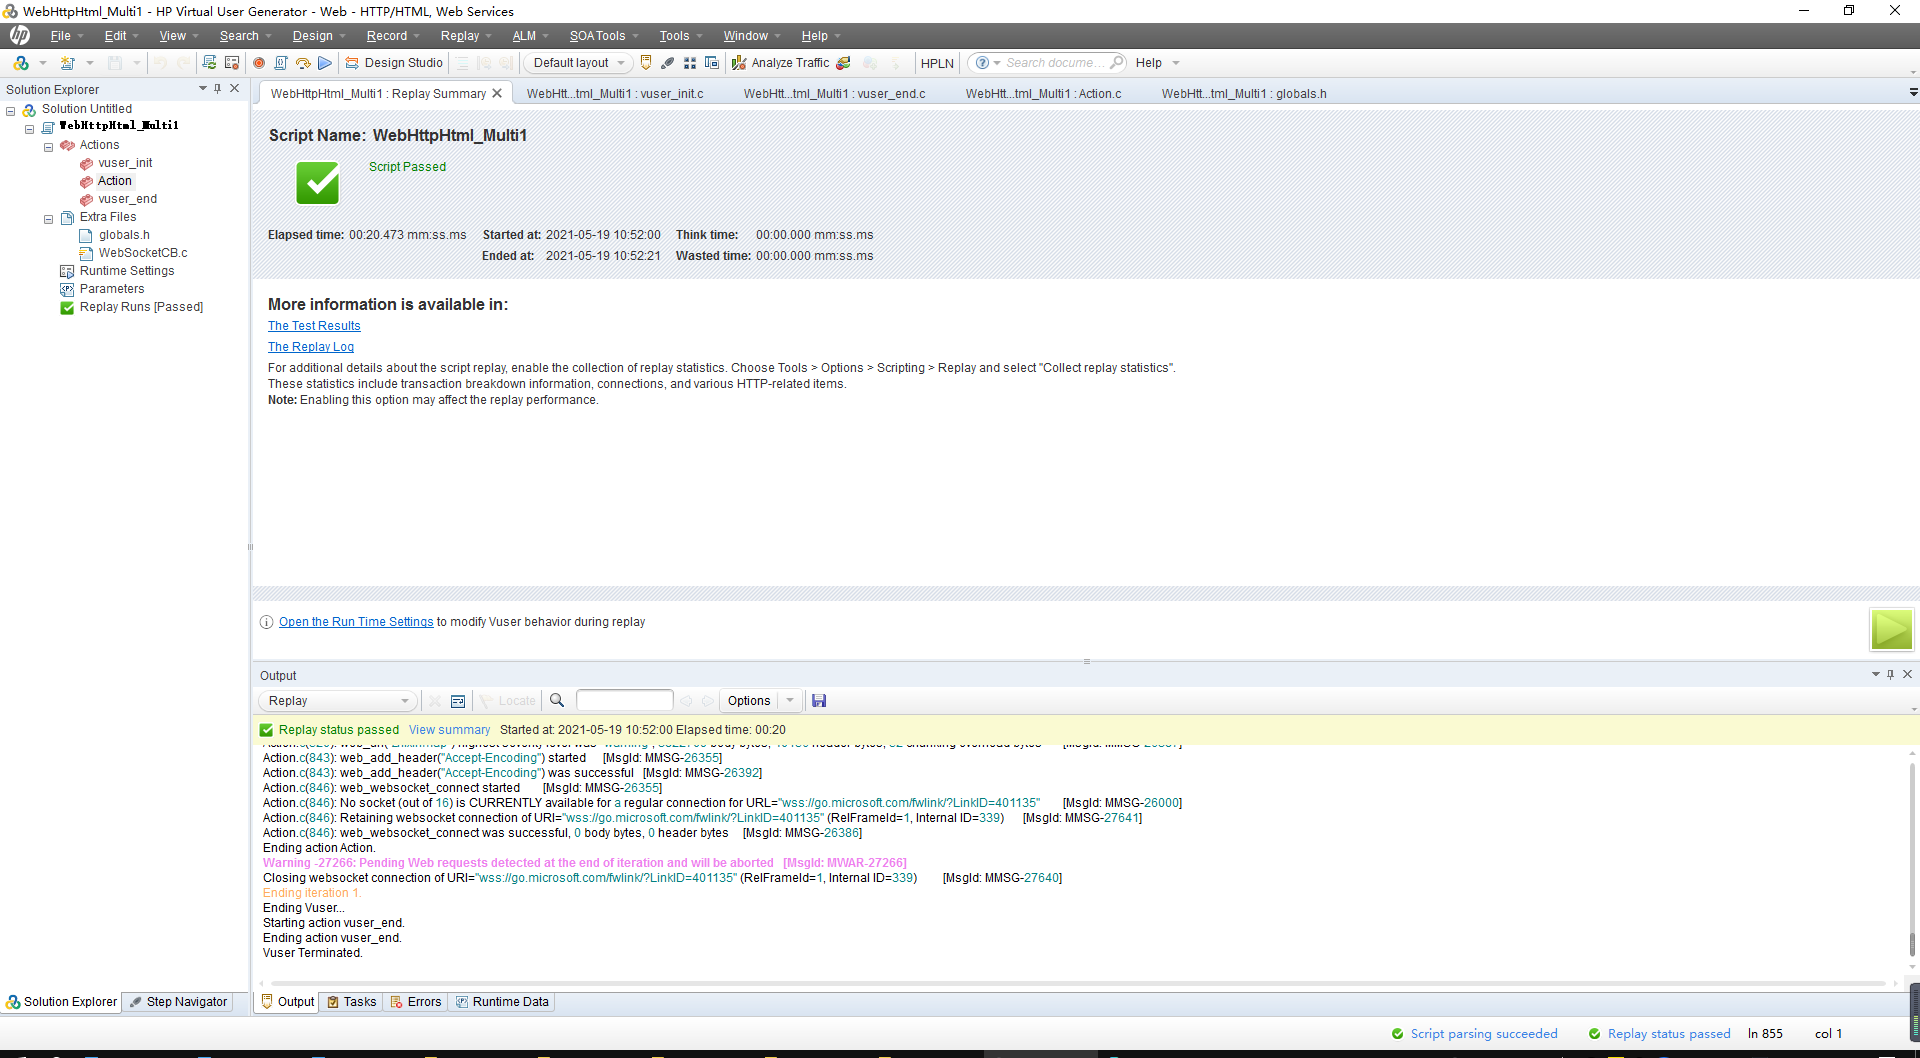Open the Replay output type dropdown
This screenshot has width=1920, height=1058.
[338, 701]
